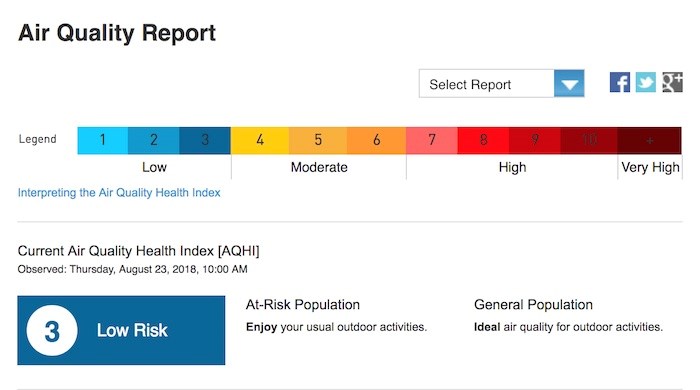Viewport: 700px width, 390px height.
Task: Open the Select Report dropdown arrow
Action: tap(569, 83)
